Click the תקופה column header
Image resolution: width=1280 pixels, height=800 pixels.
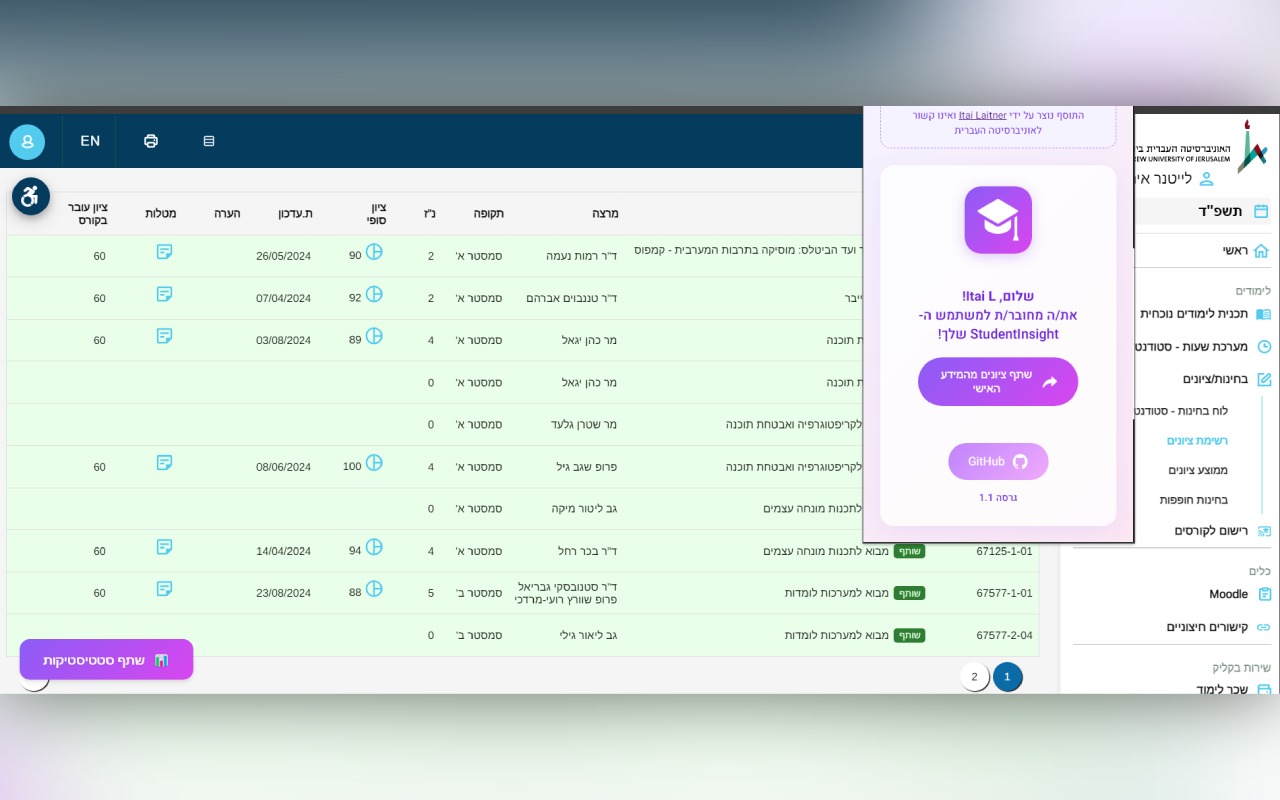pyautogui.click(x=488, y=213)
